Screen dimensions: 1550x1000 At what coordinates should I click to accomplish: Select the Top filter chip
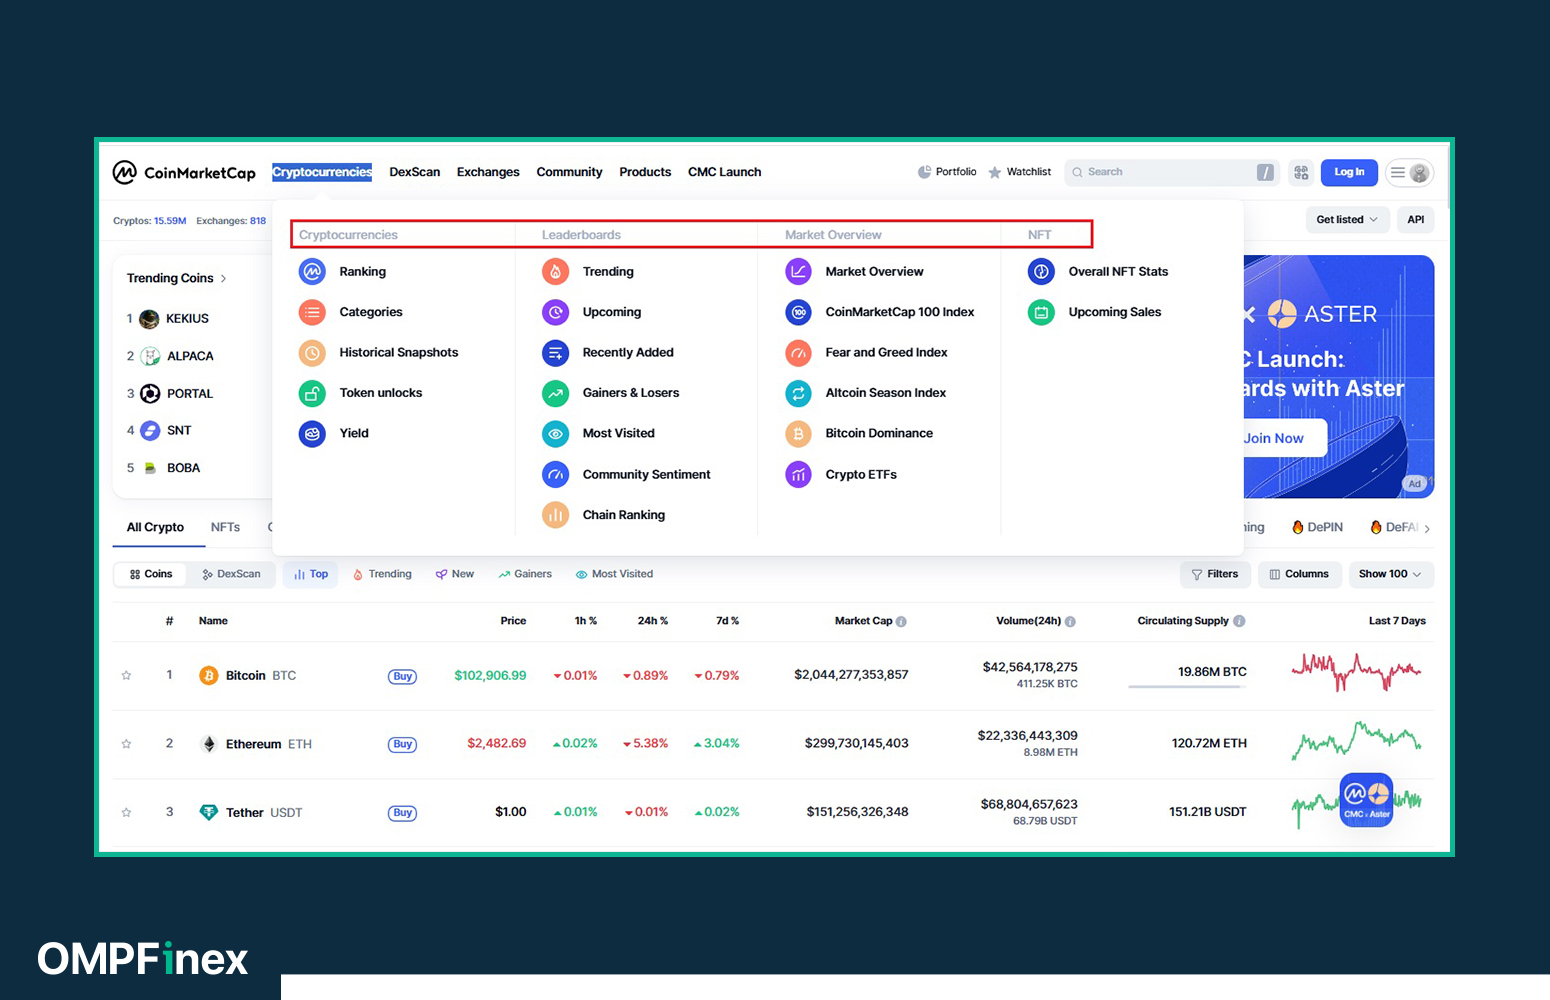311,574
